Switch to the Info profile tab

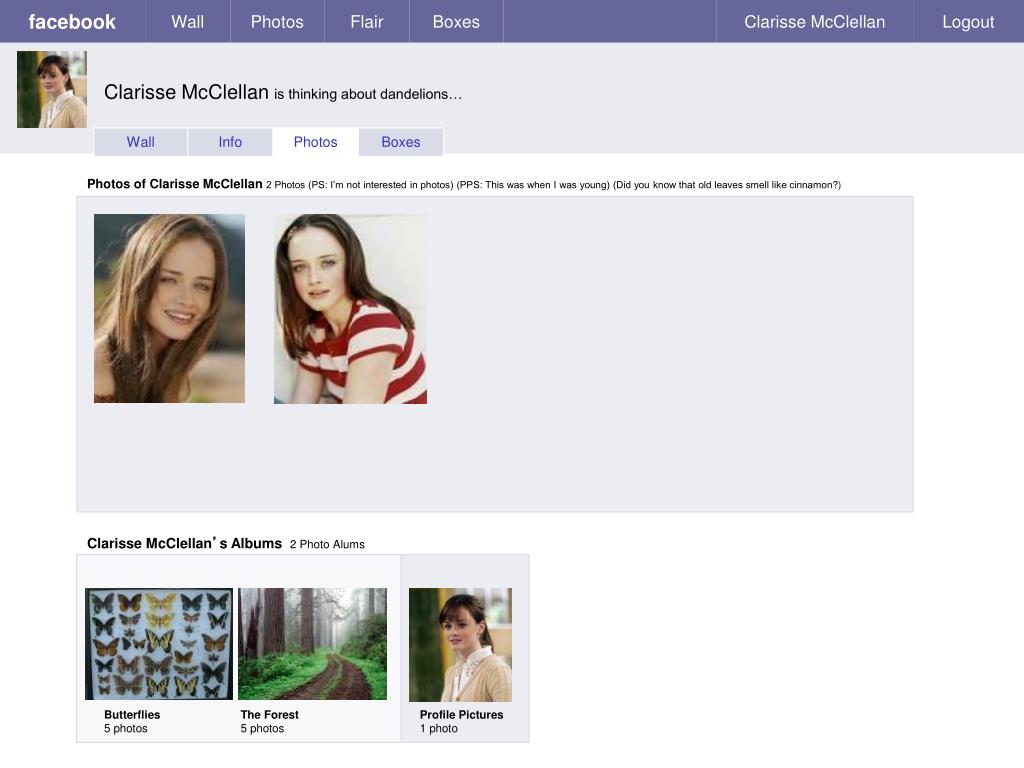click(230, 142)
